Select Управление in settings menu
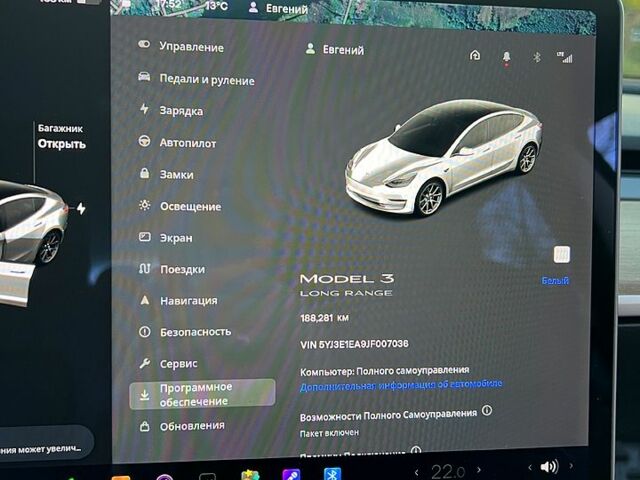The image size is (640, 480). [190, 47]
